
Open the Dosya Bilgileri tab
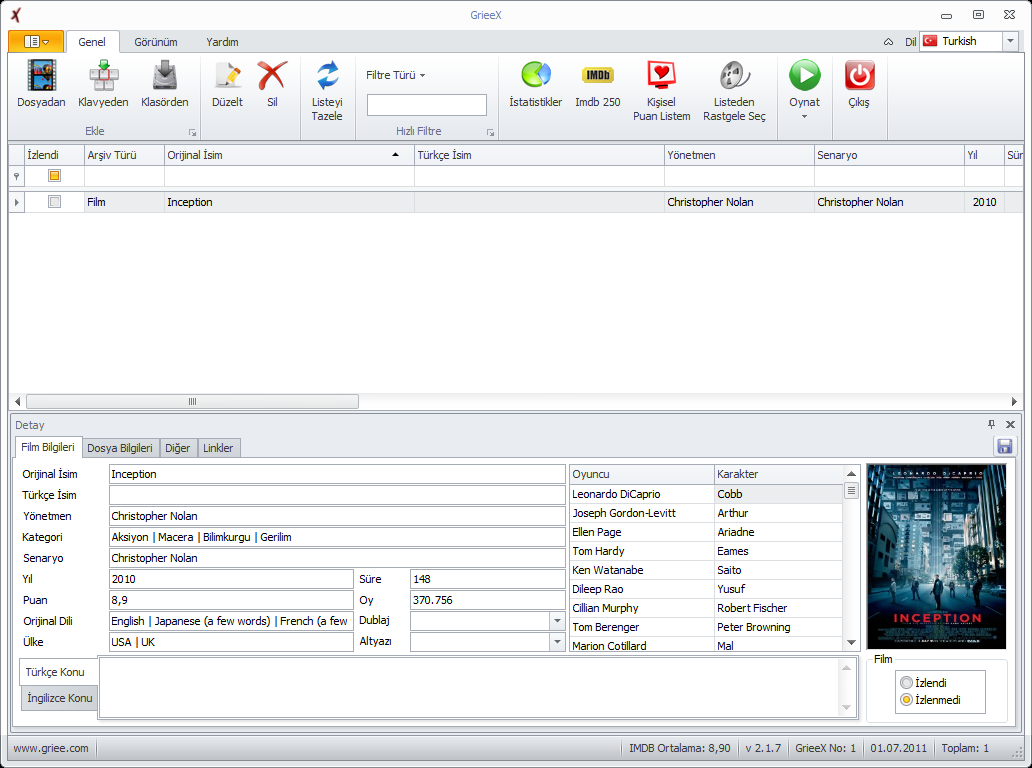[120, 448]
